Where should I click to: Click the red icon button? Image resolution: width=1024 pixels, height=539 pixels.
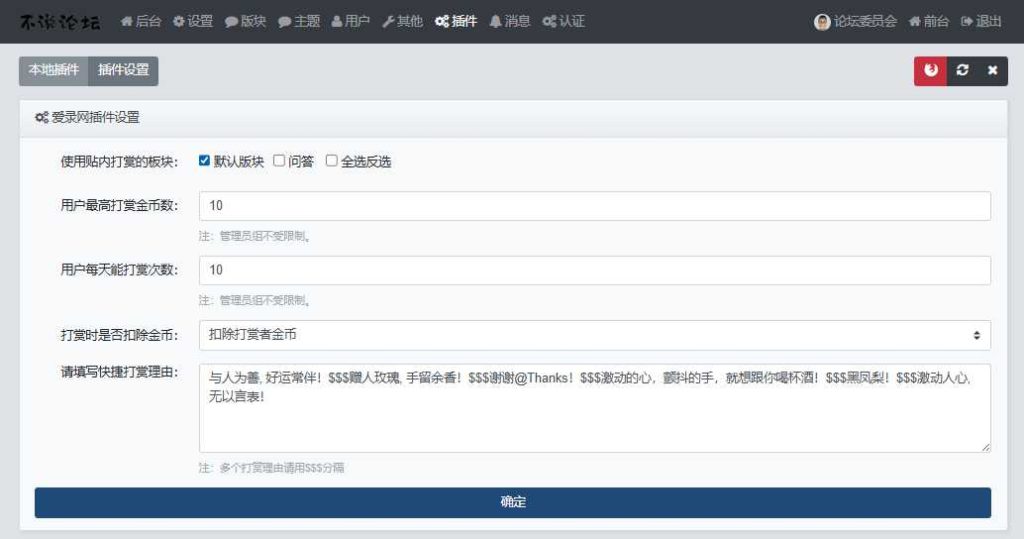click(931, 71)
